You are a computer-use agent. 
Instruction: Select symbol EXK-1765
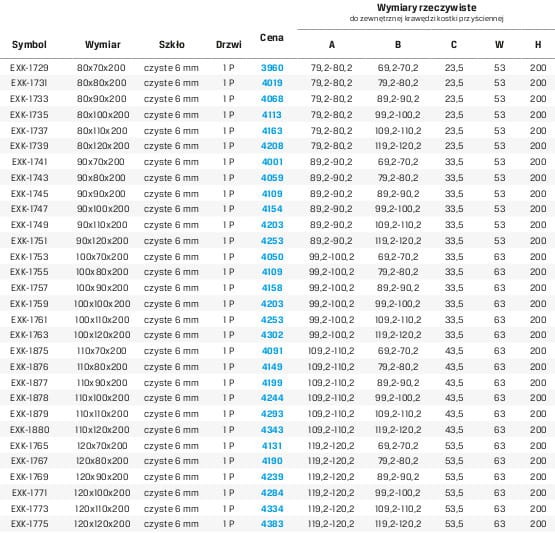[29, 446]
